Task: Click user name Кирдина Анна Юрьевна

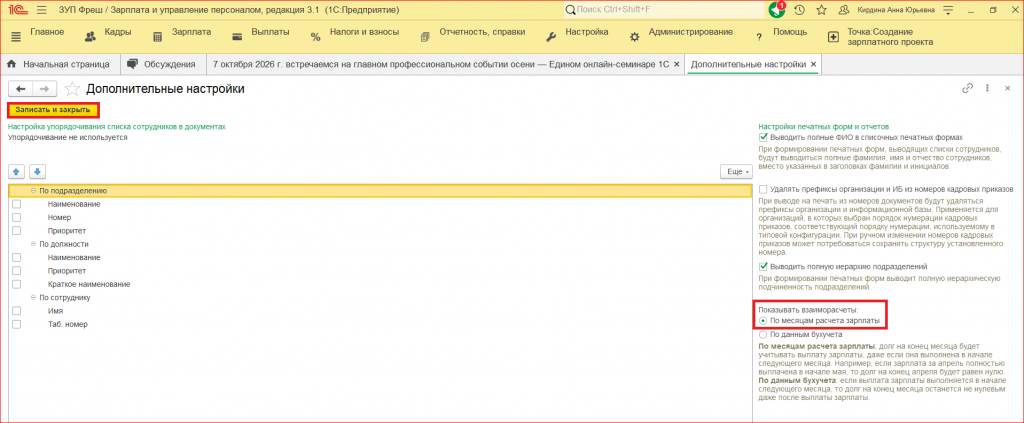Action: pos(897,10)
